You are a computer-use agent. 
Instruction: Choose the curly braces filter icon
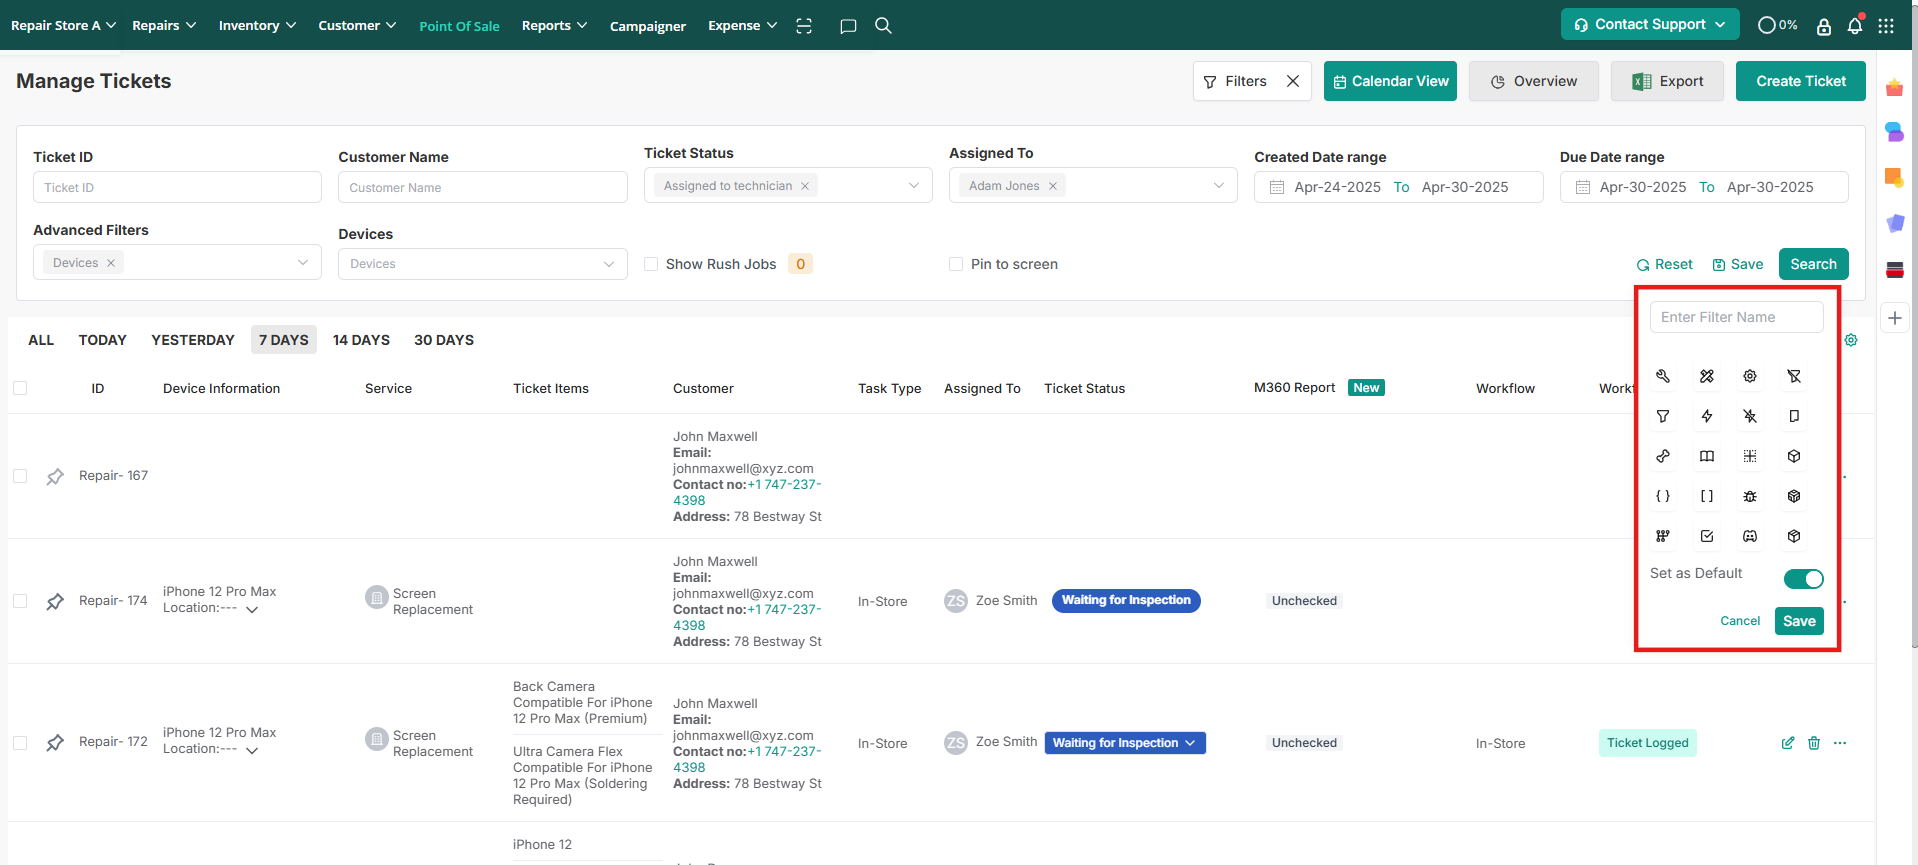1663,496
